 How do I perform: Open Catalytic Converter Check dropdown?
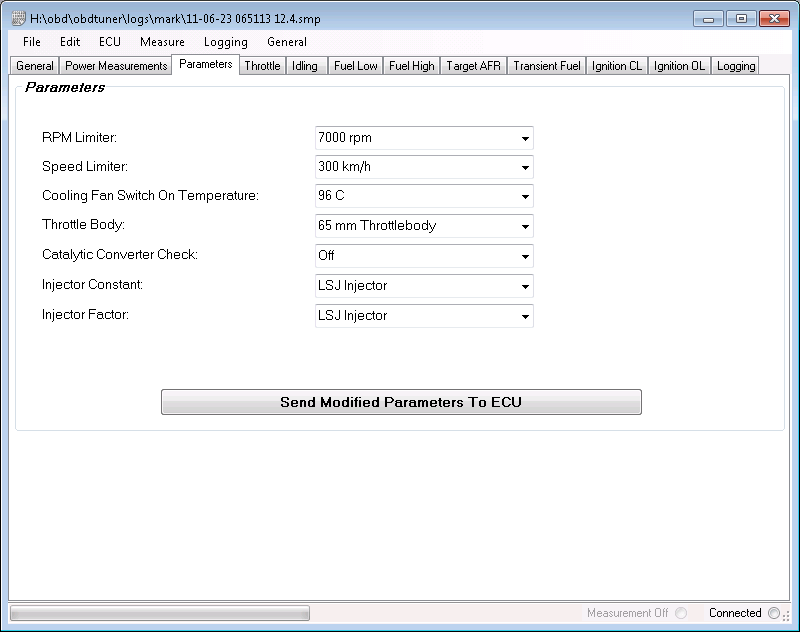[424, 256]
